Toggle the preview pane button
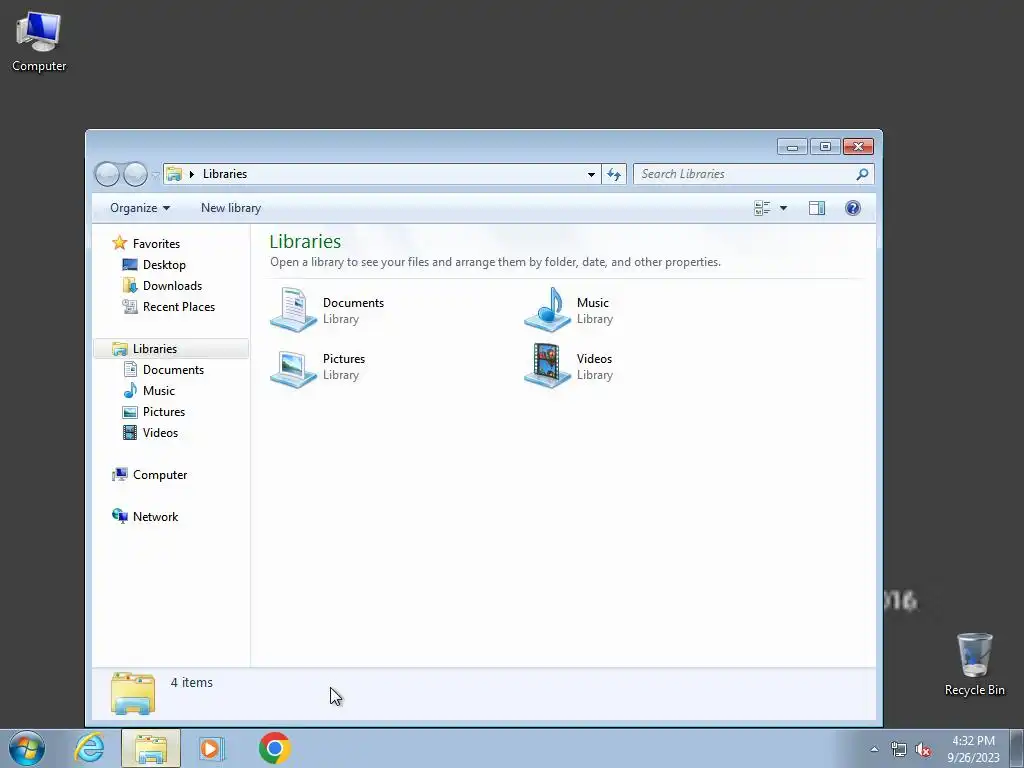The height and width of the screenshot is (768, 1024). point(817,208)
